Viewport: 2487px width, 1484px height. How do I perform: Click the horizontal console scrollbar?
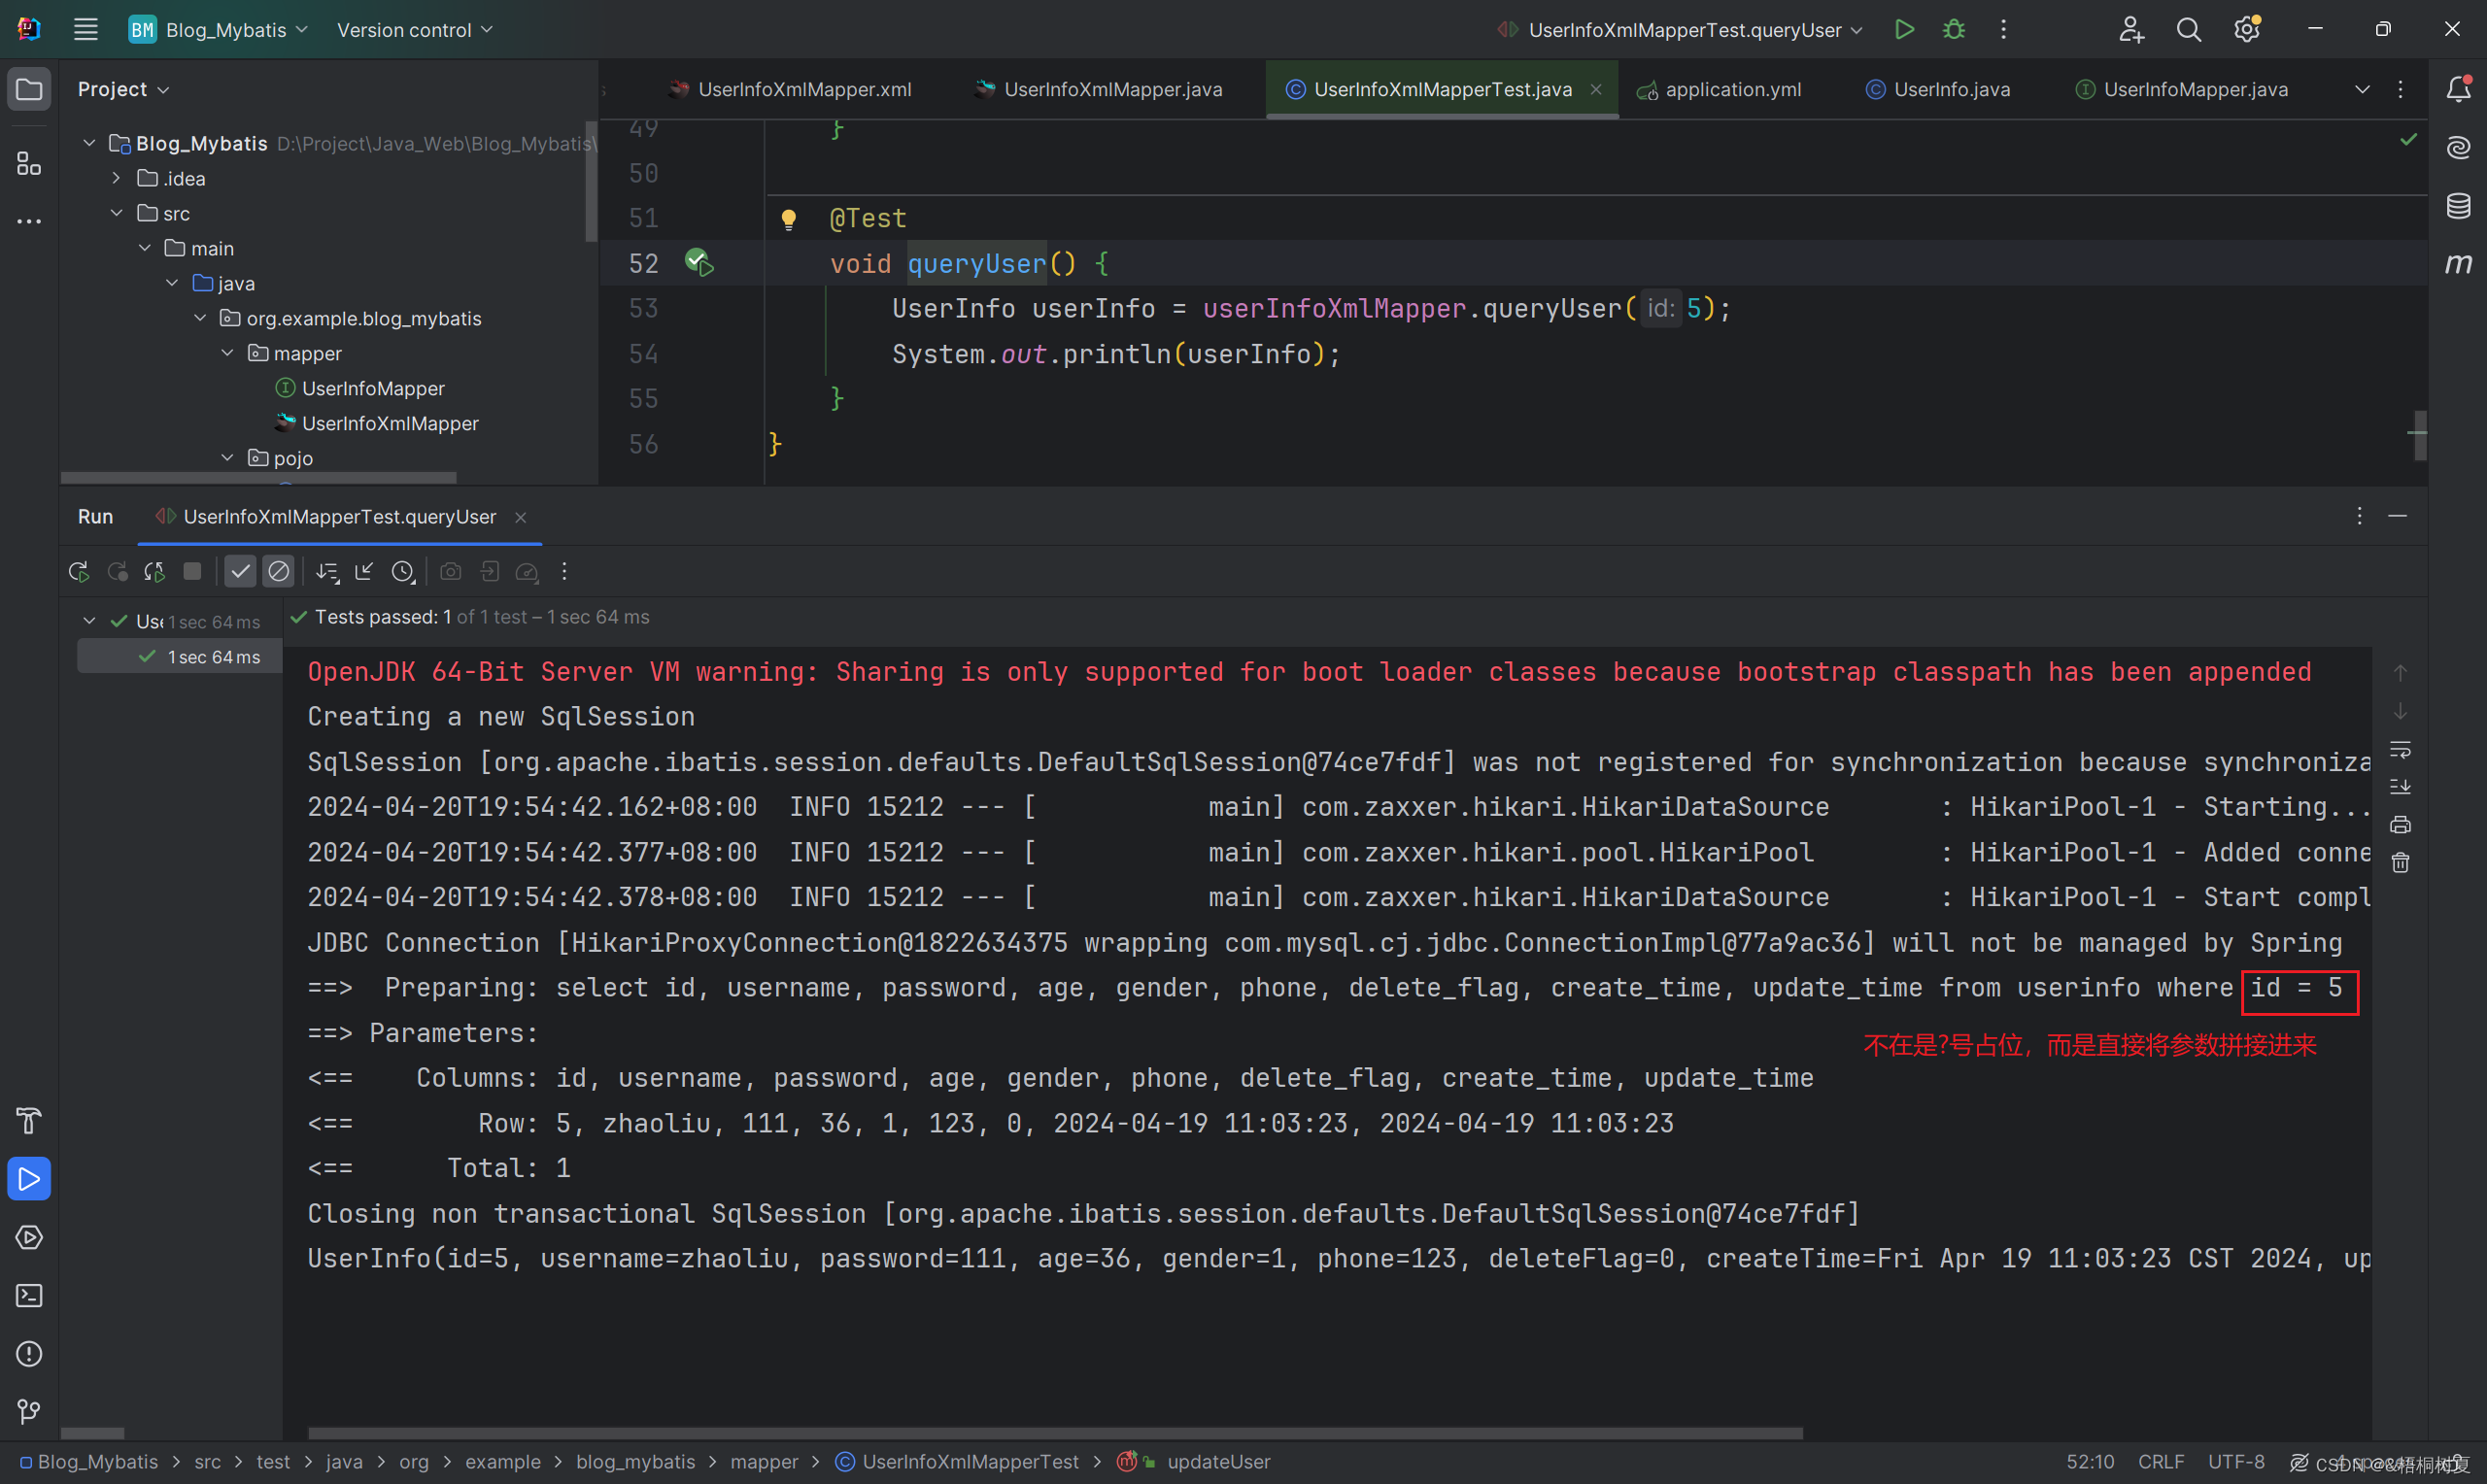[x=1055, y=1433]
